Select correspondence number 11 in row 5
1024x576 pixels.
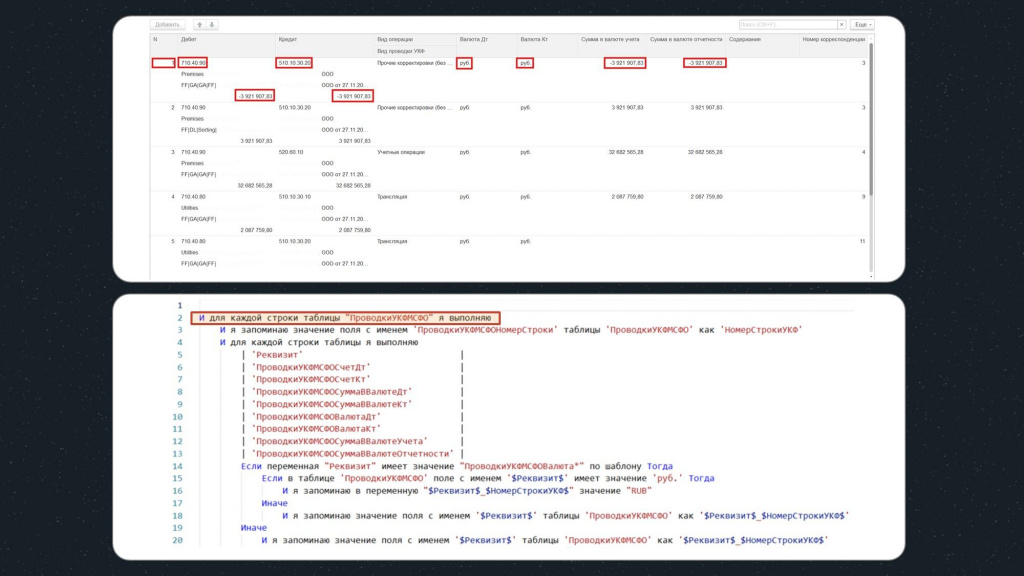tap(862, 241)
